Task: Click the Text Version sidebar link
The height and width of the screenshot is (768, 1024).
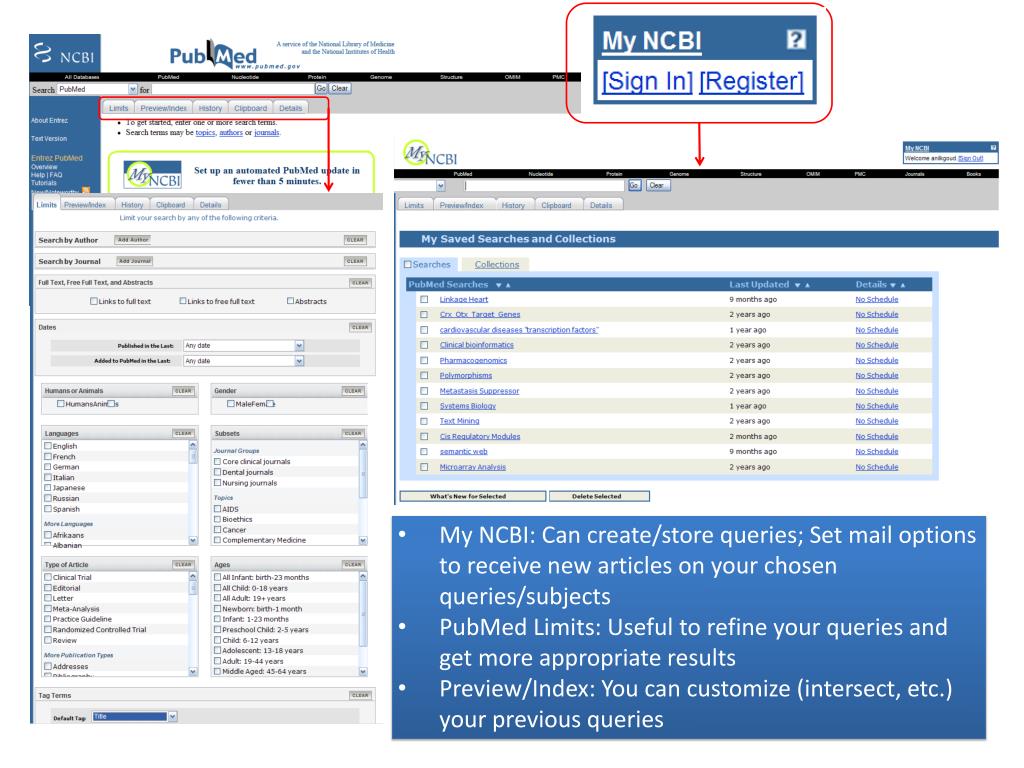Action: click(49, 138)
